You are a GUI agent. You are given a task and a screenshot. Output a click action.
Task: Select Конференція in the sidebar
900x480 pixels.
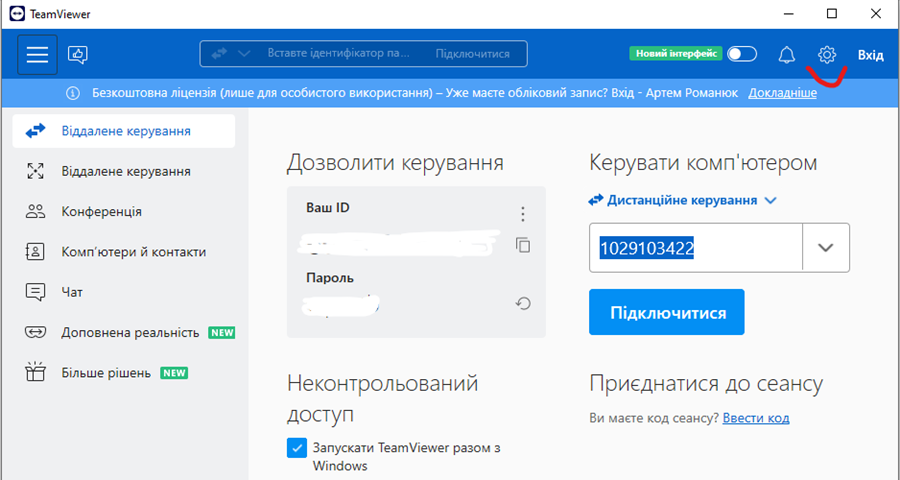[x=100, y=212]
